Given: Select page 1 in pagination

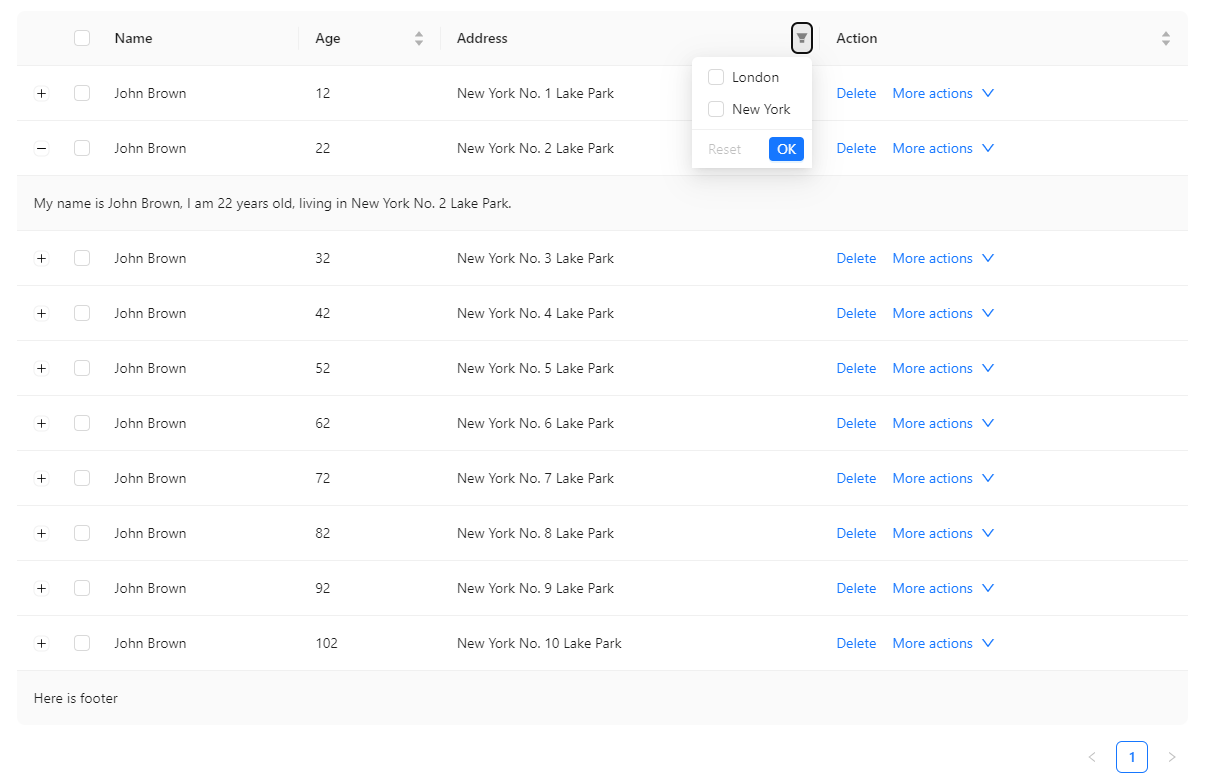Looking at the screenshot, I should [x=1132, y=757].
